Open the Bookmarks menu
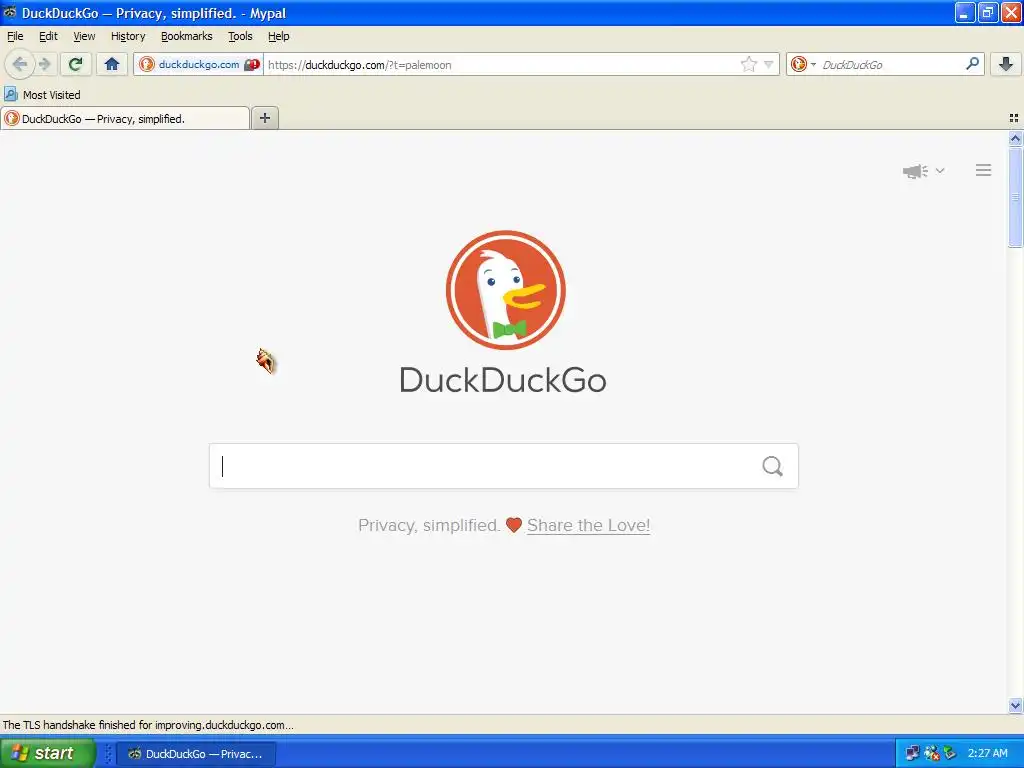The width and height of the screenshot is (1024, 768). (187, 36)
